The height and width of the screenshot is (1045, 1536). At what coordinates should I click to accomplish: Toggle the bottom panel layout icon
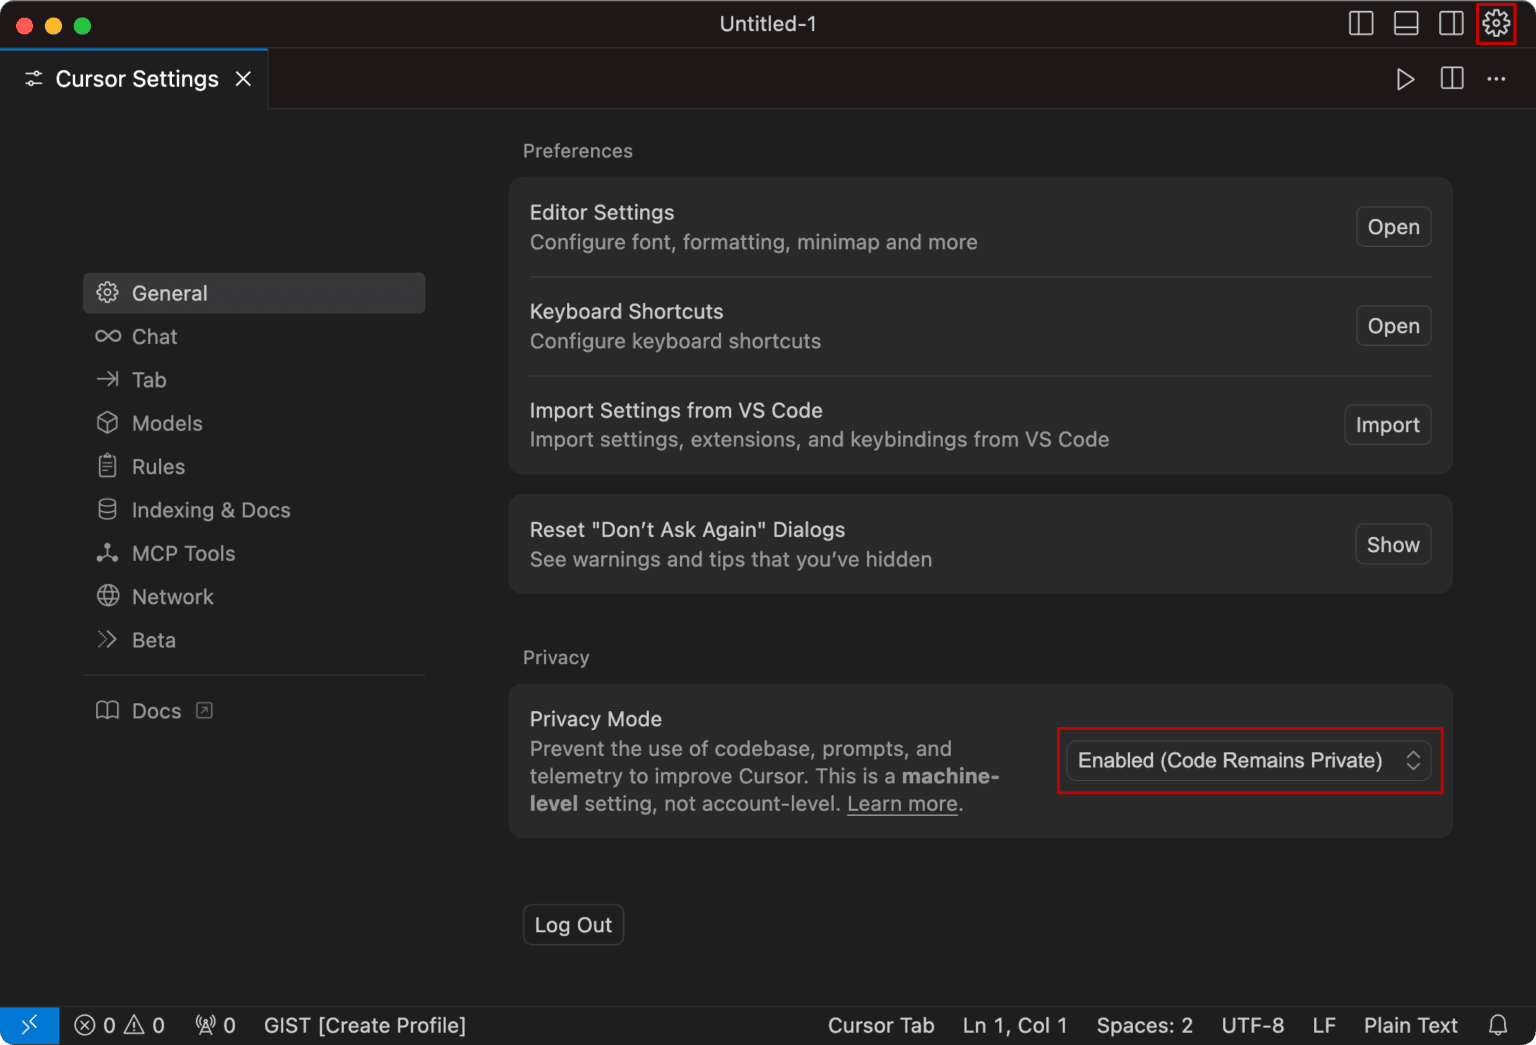pyautogui.click(x=1406, y=23)
